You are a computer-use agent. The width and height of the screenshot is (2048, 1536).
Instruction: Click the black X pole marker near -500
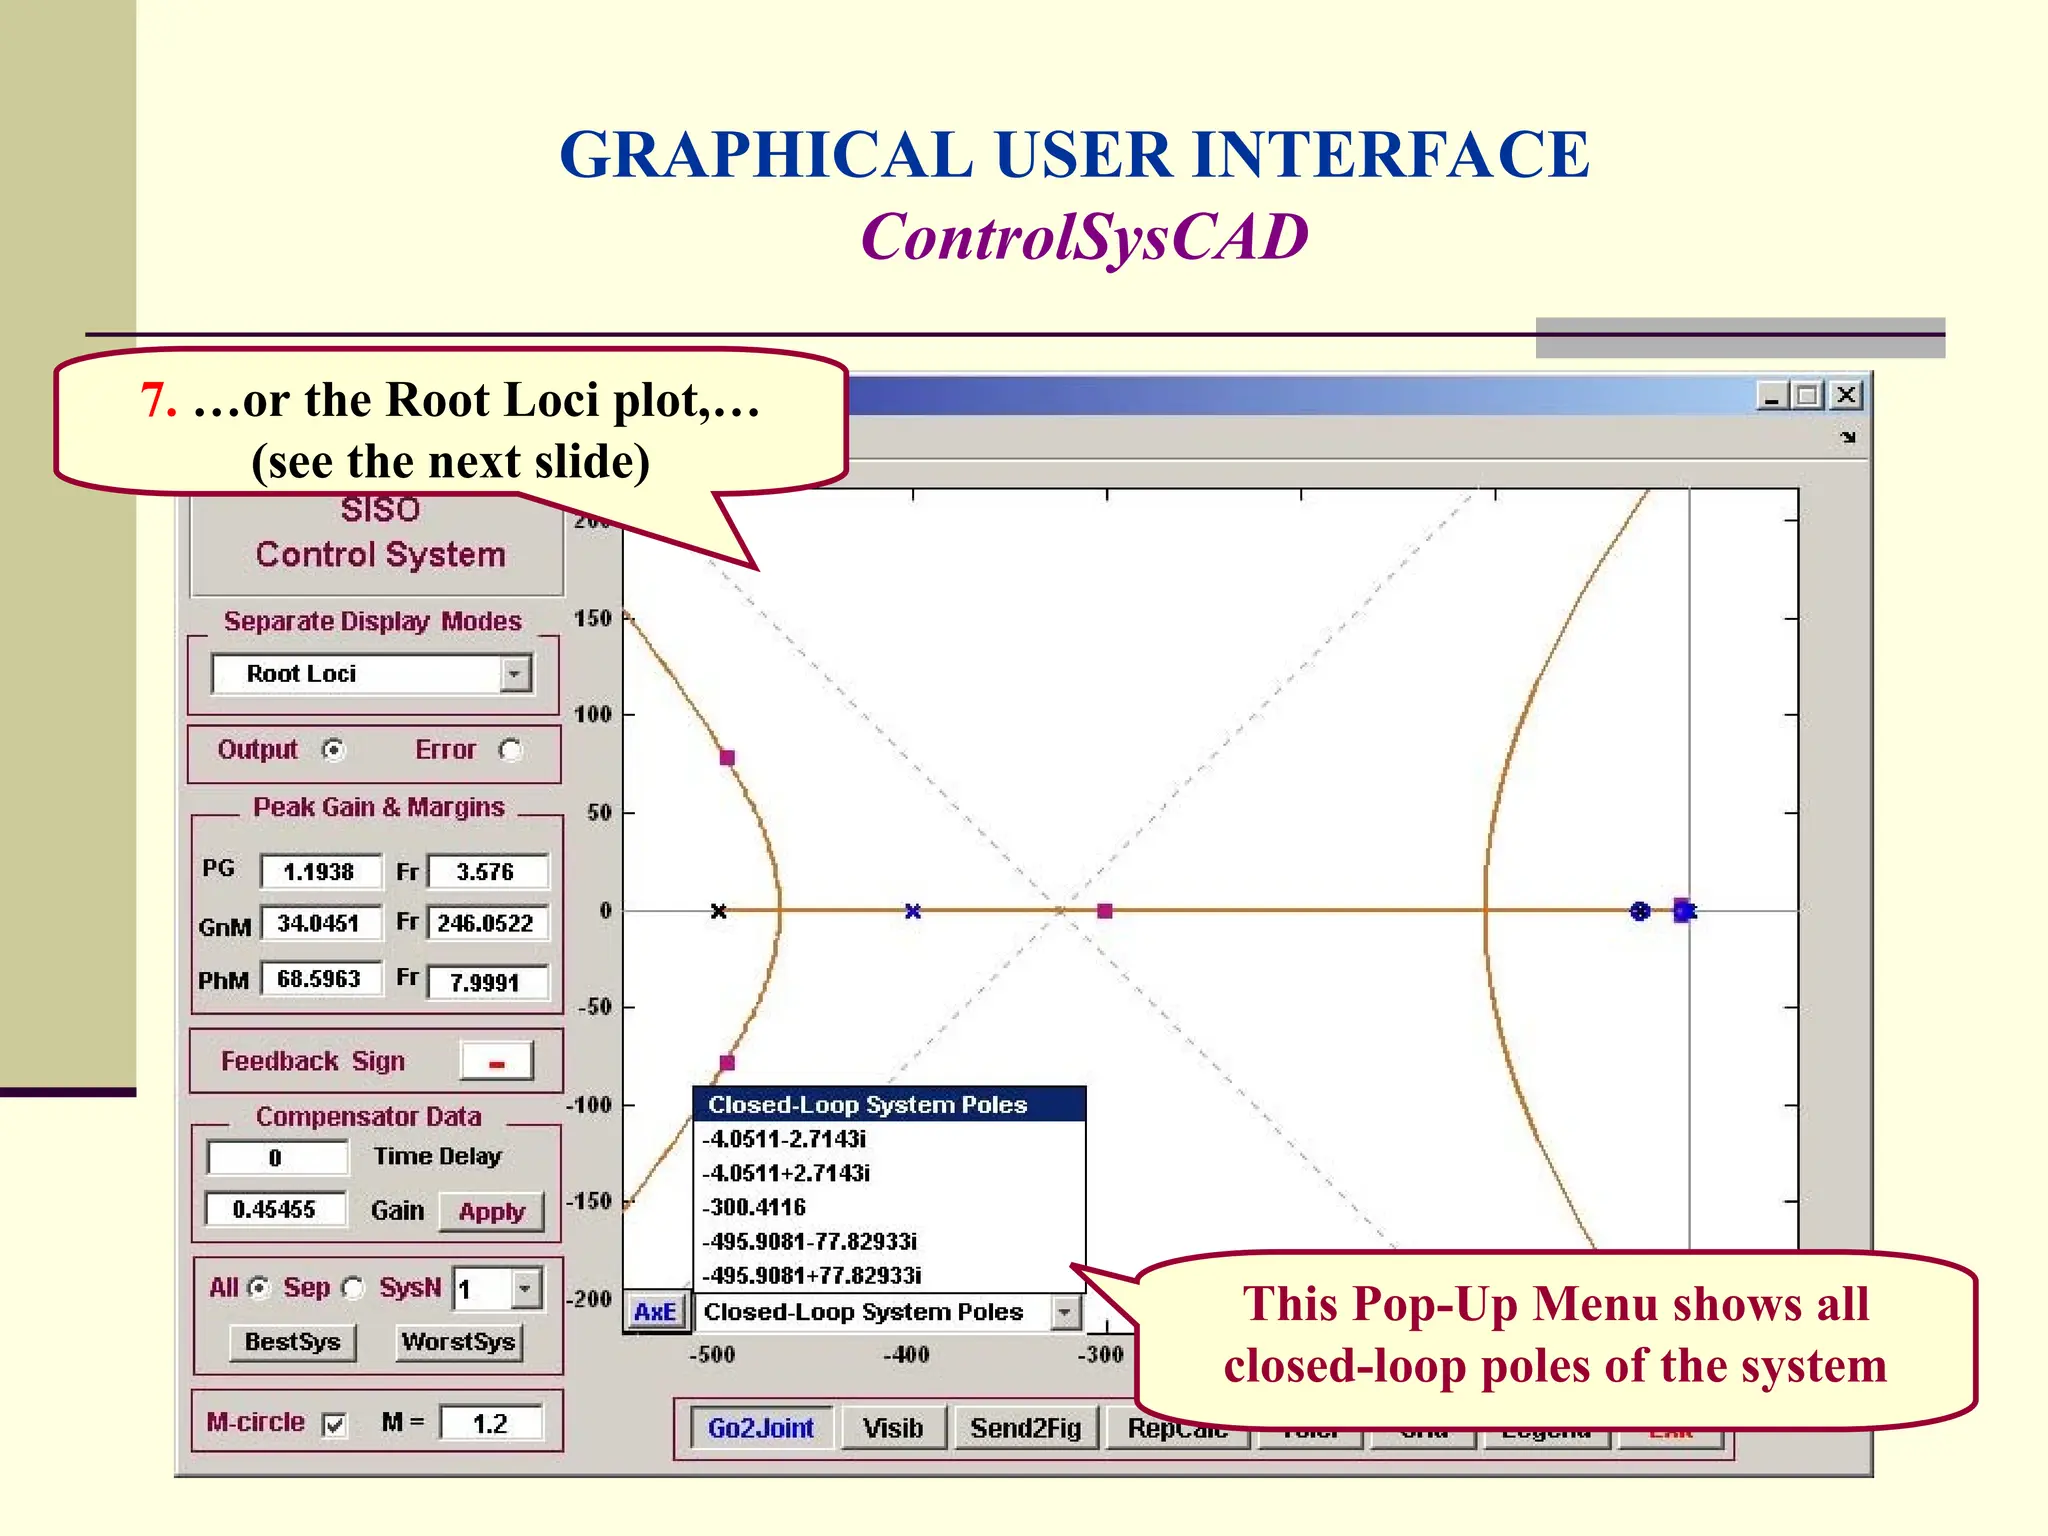[x=718, y=911]
